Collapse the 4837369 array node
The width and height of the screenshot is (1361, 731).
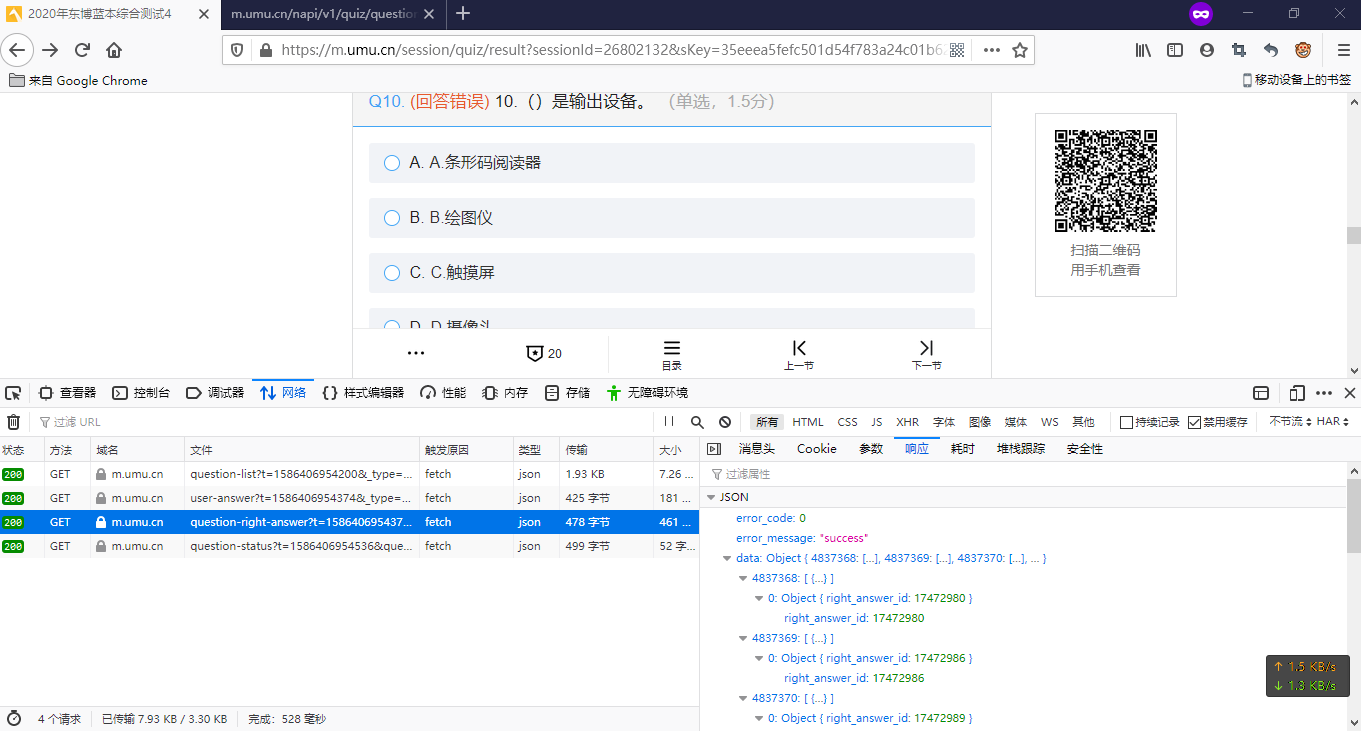743,638
